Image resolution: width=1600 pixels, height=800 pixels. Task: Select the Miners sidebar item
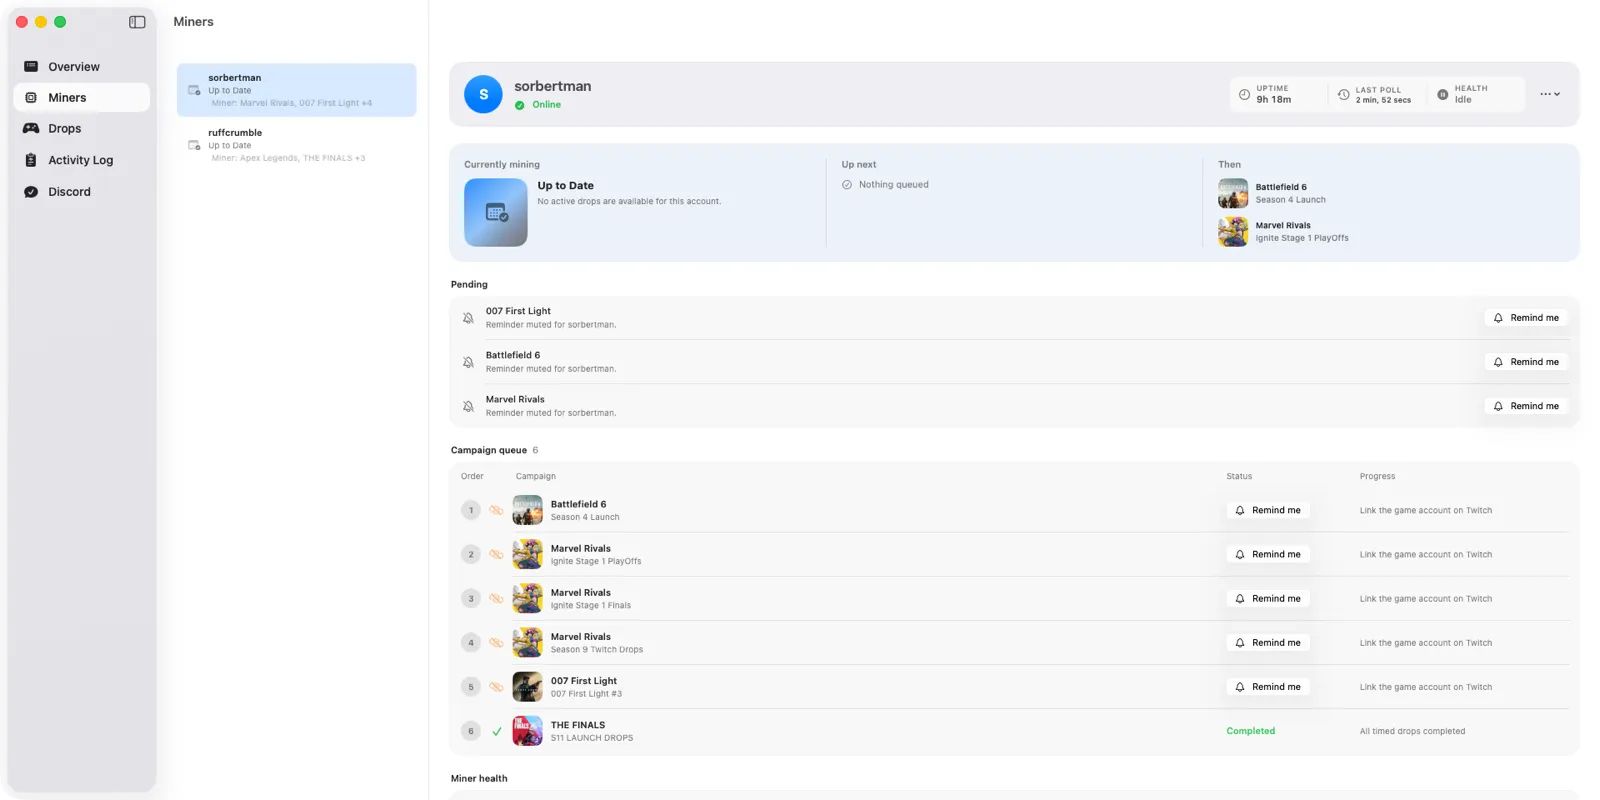(82, 97)
